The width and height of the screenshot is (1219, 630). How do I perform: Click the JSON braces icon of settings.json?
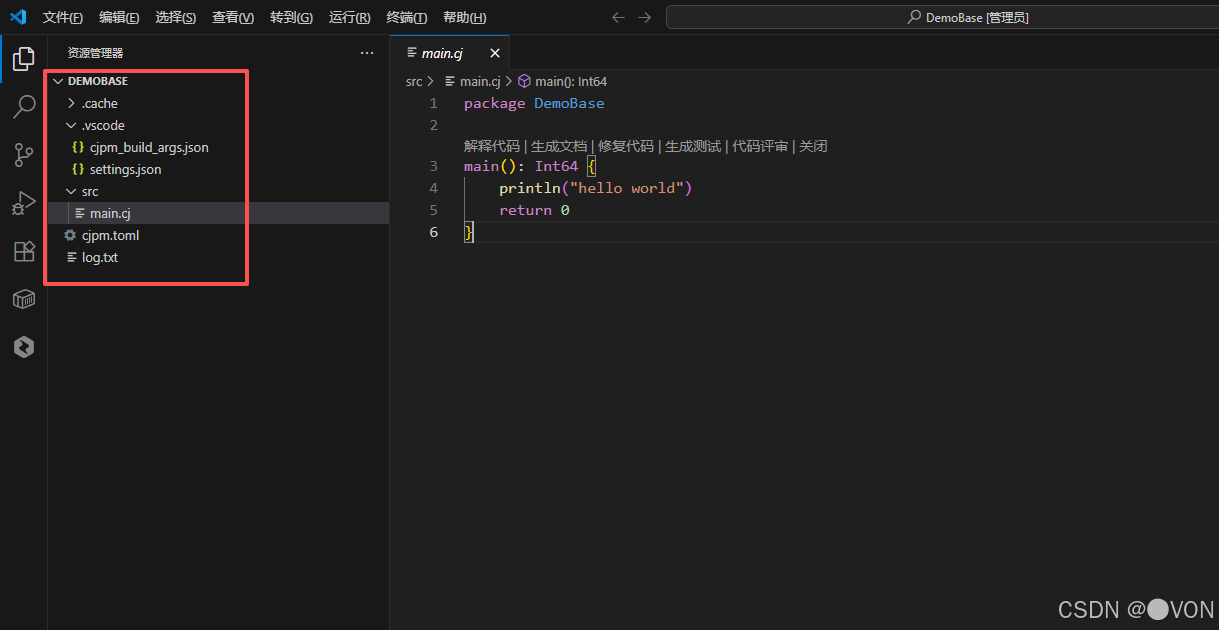pos(78,169)
